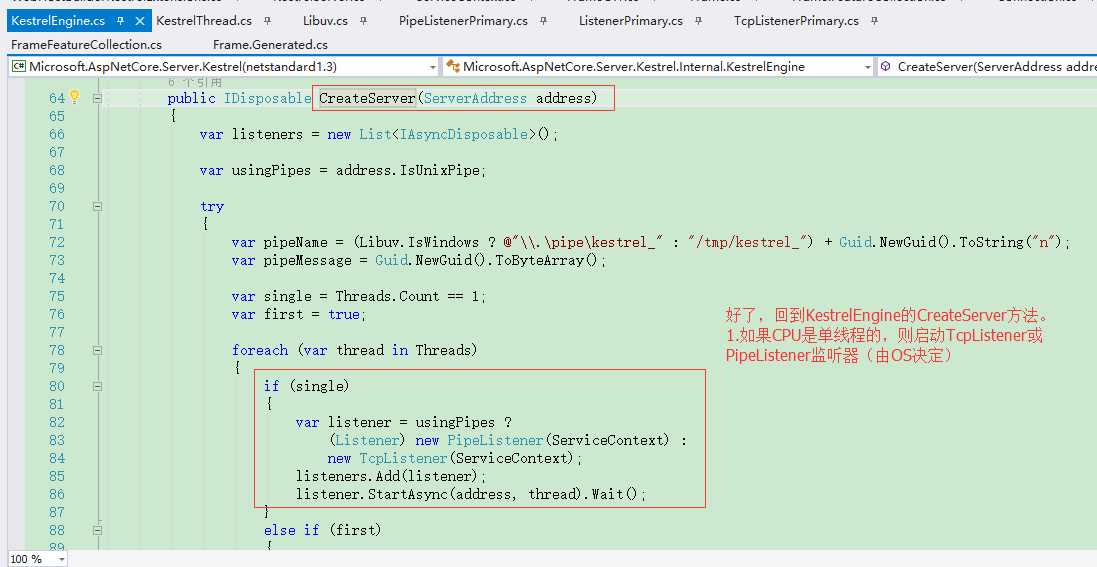Screen dimensions: 1097x567
Task: Open the member dropdown showing CreateServer
Action: point(986,66)
